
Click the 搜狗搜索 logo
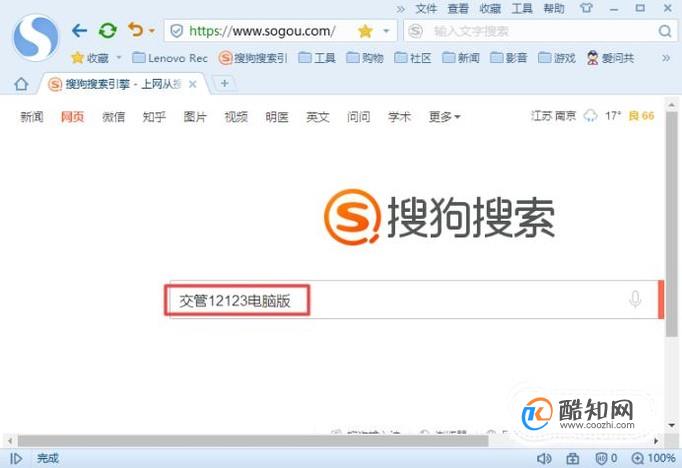pyautogui.click(x=440, y=217)
